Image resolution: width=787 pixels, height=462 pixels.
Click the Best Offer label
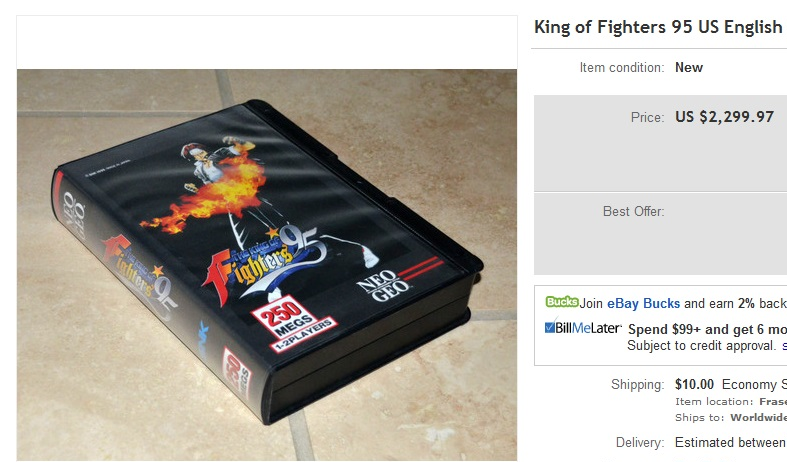click(x=633, y=211)
